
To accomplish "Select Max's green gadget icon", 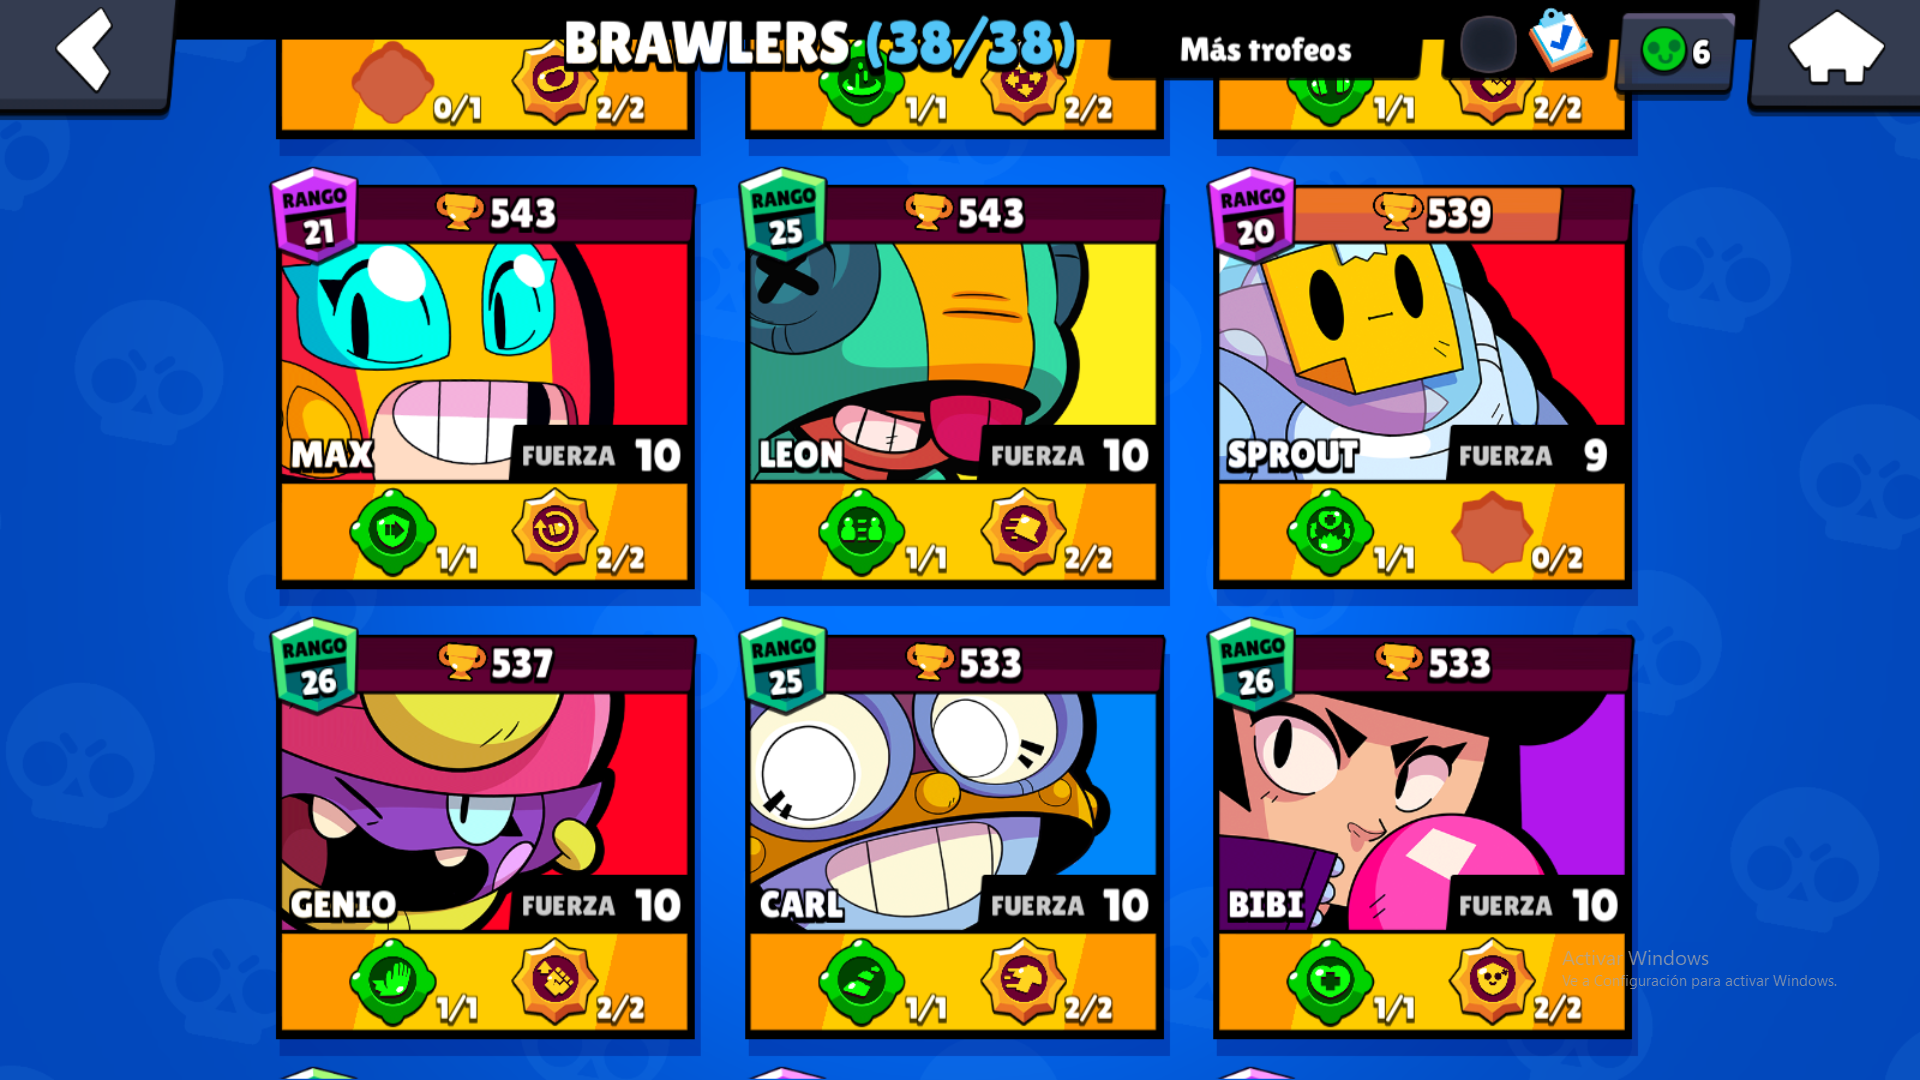I will 393,532.
